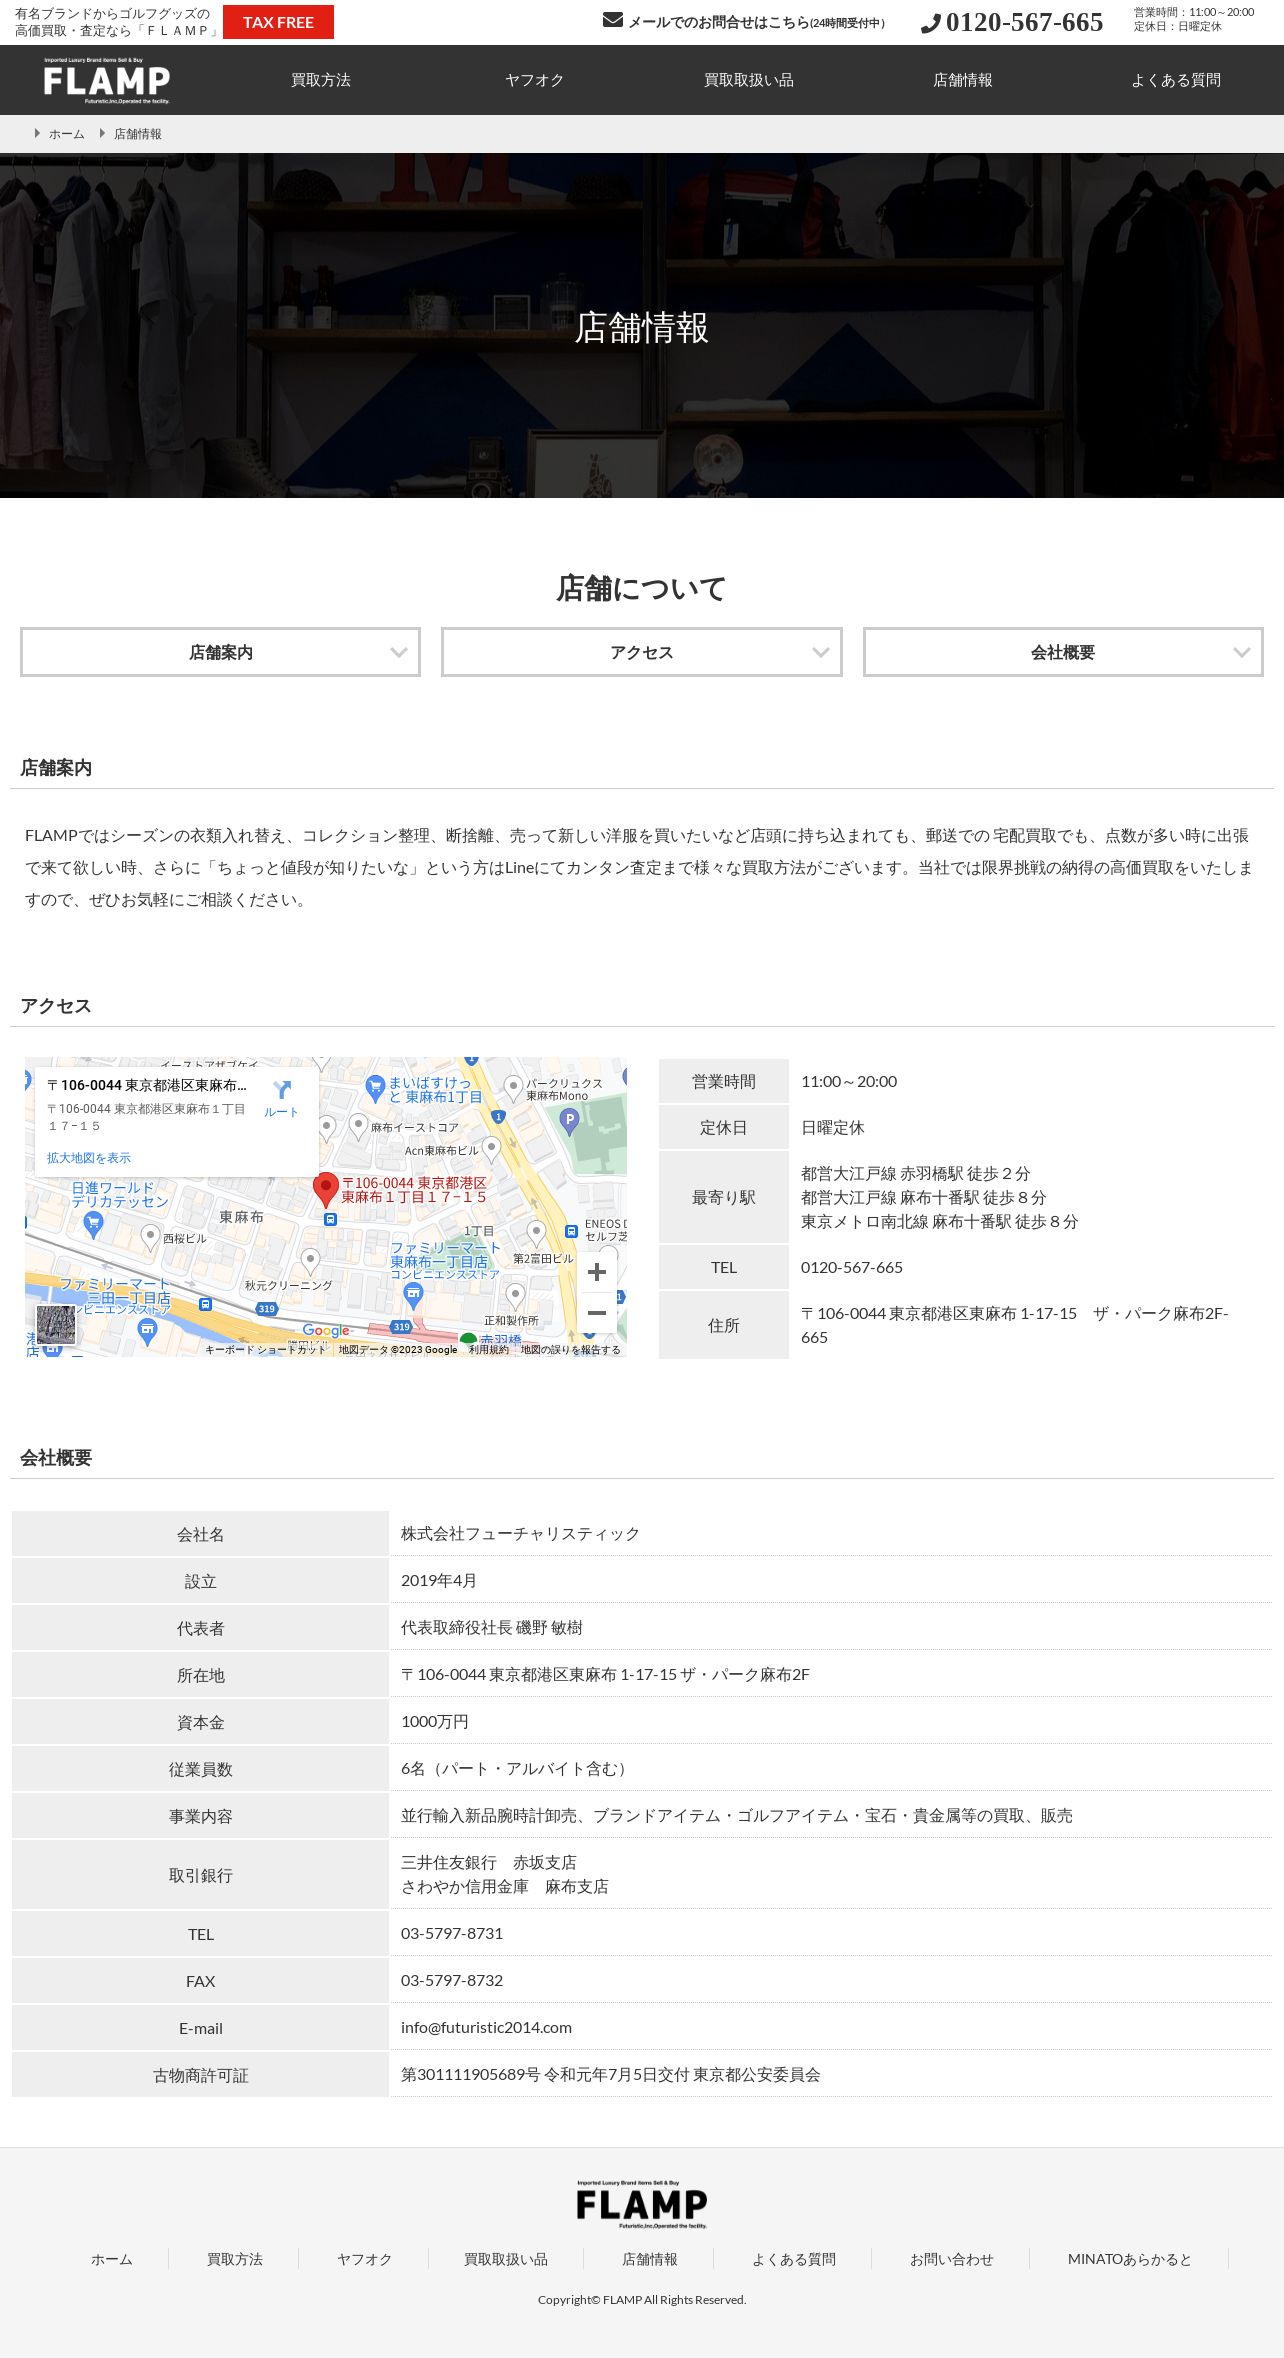Click the footer ヤフオク link

pyautogui.click(x=365, y=2259)
